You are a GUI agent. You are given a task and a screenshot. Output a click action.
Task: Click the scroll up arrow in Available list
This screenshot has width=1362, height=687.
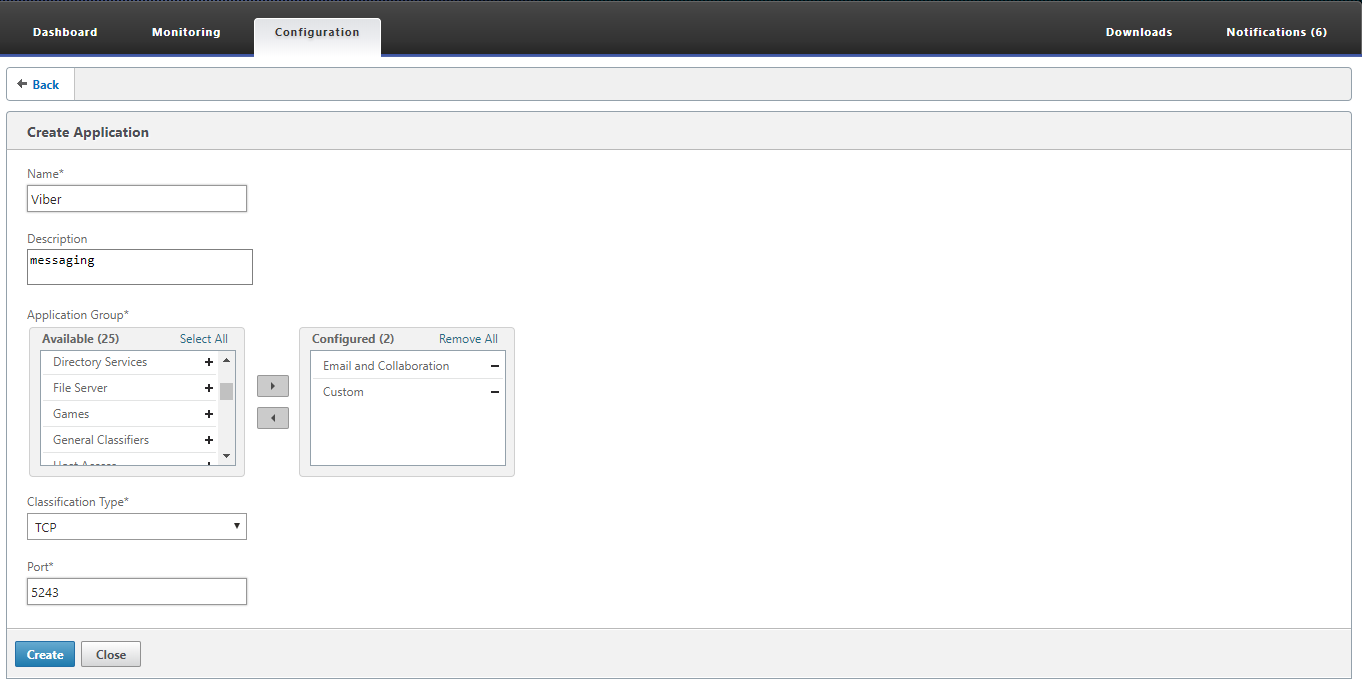coord(227,360)
